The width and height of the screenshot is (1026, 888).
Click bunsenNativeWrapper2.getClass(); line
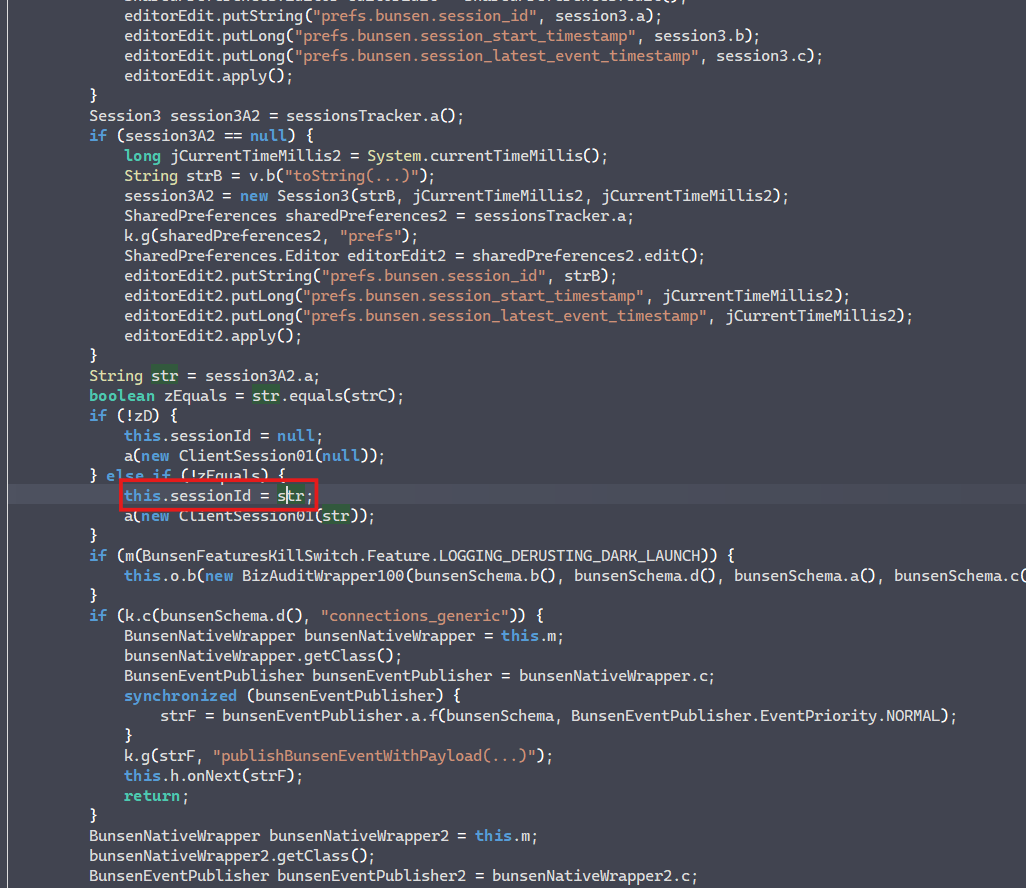point(232,856)
